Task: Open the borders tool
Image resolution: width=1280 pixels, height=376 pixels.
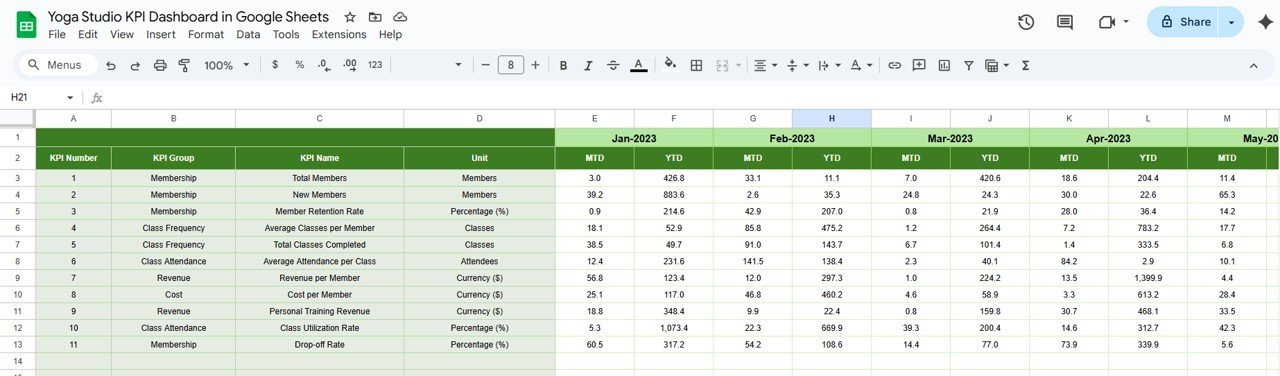Action: click(x=696, y=65)
